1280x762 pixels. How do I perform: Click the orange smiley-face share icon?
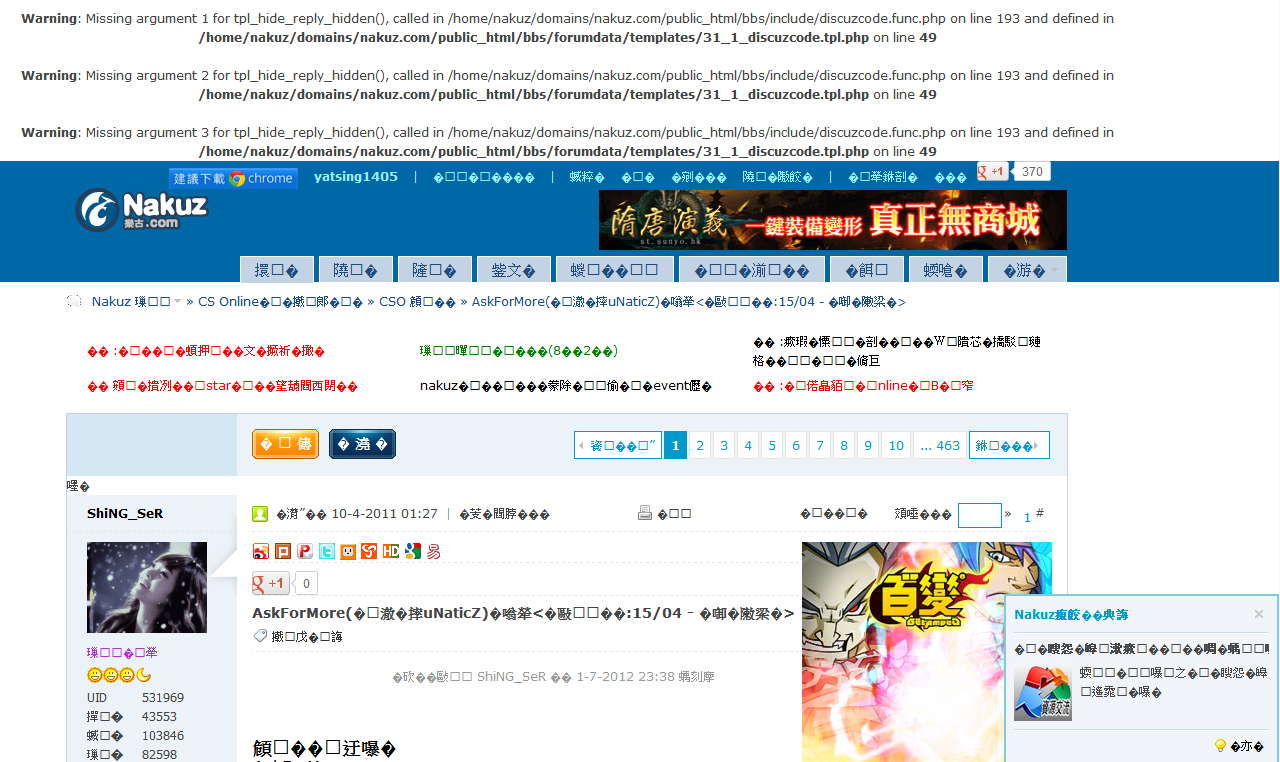348,551
